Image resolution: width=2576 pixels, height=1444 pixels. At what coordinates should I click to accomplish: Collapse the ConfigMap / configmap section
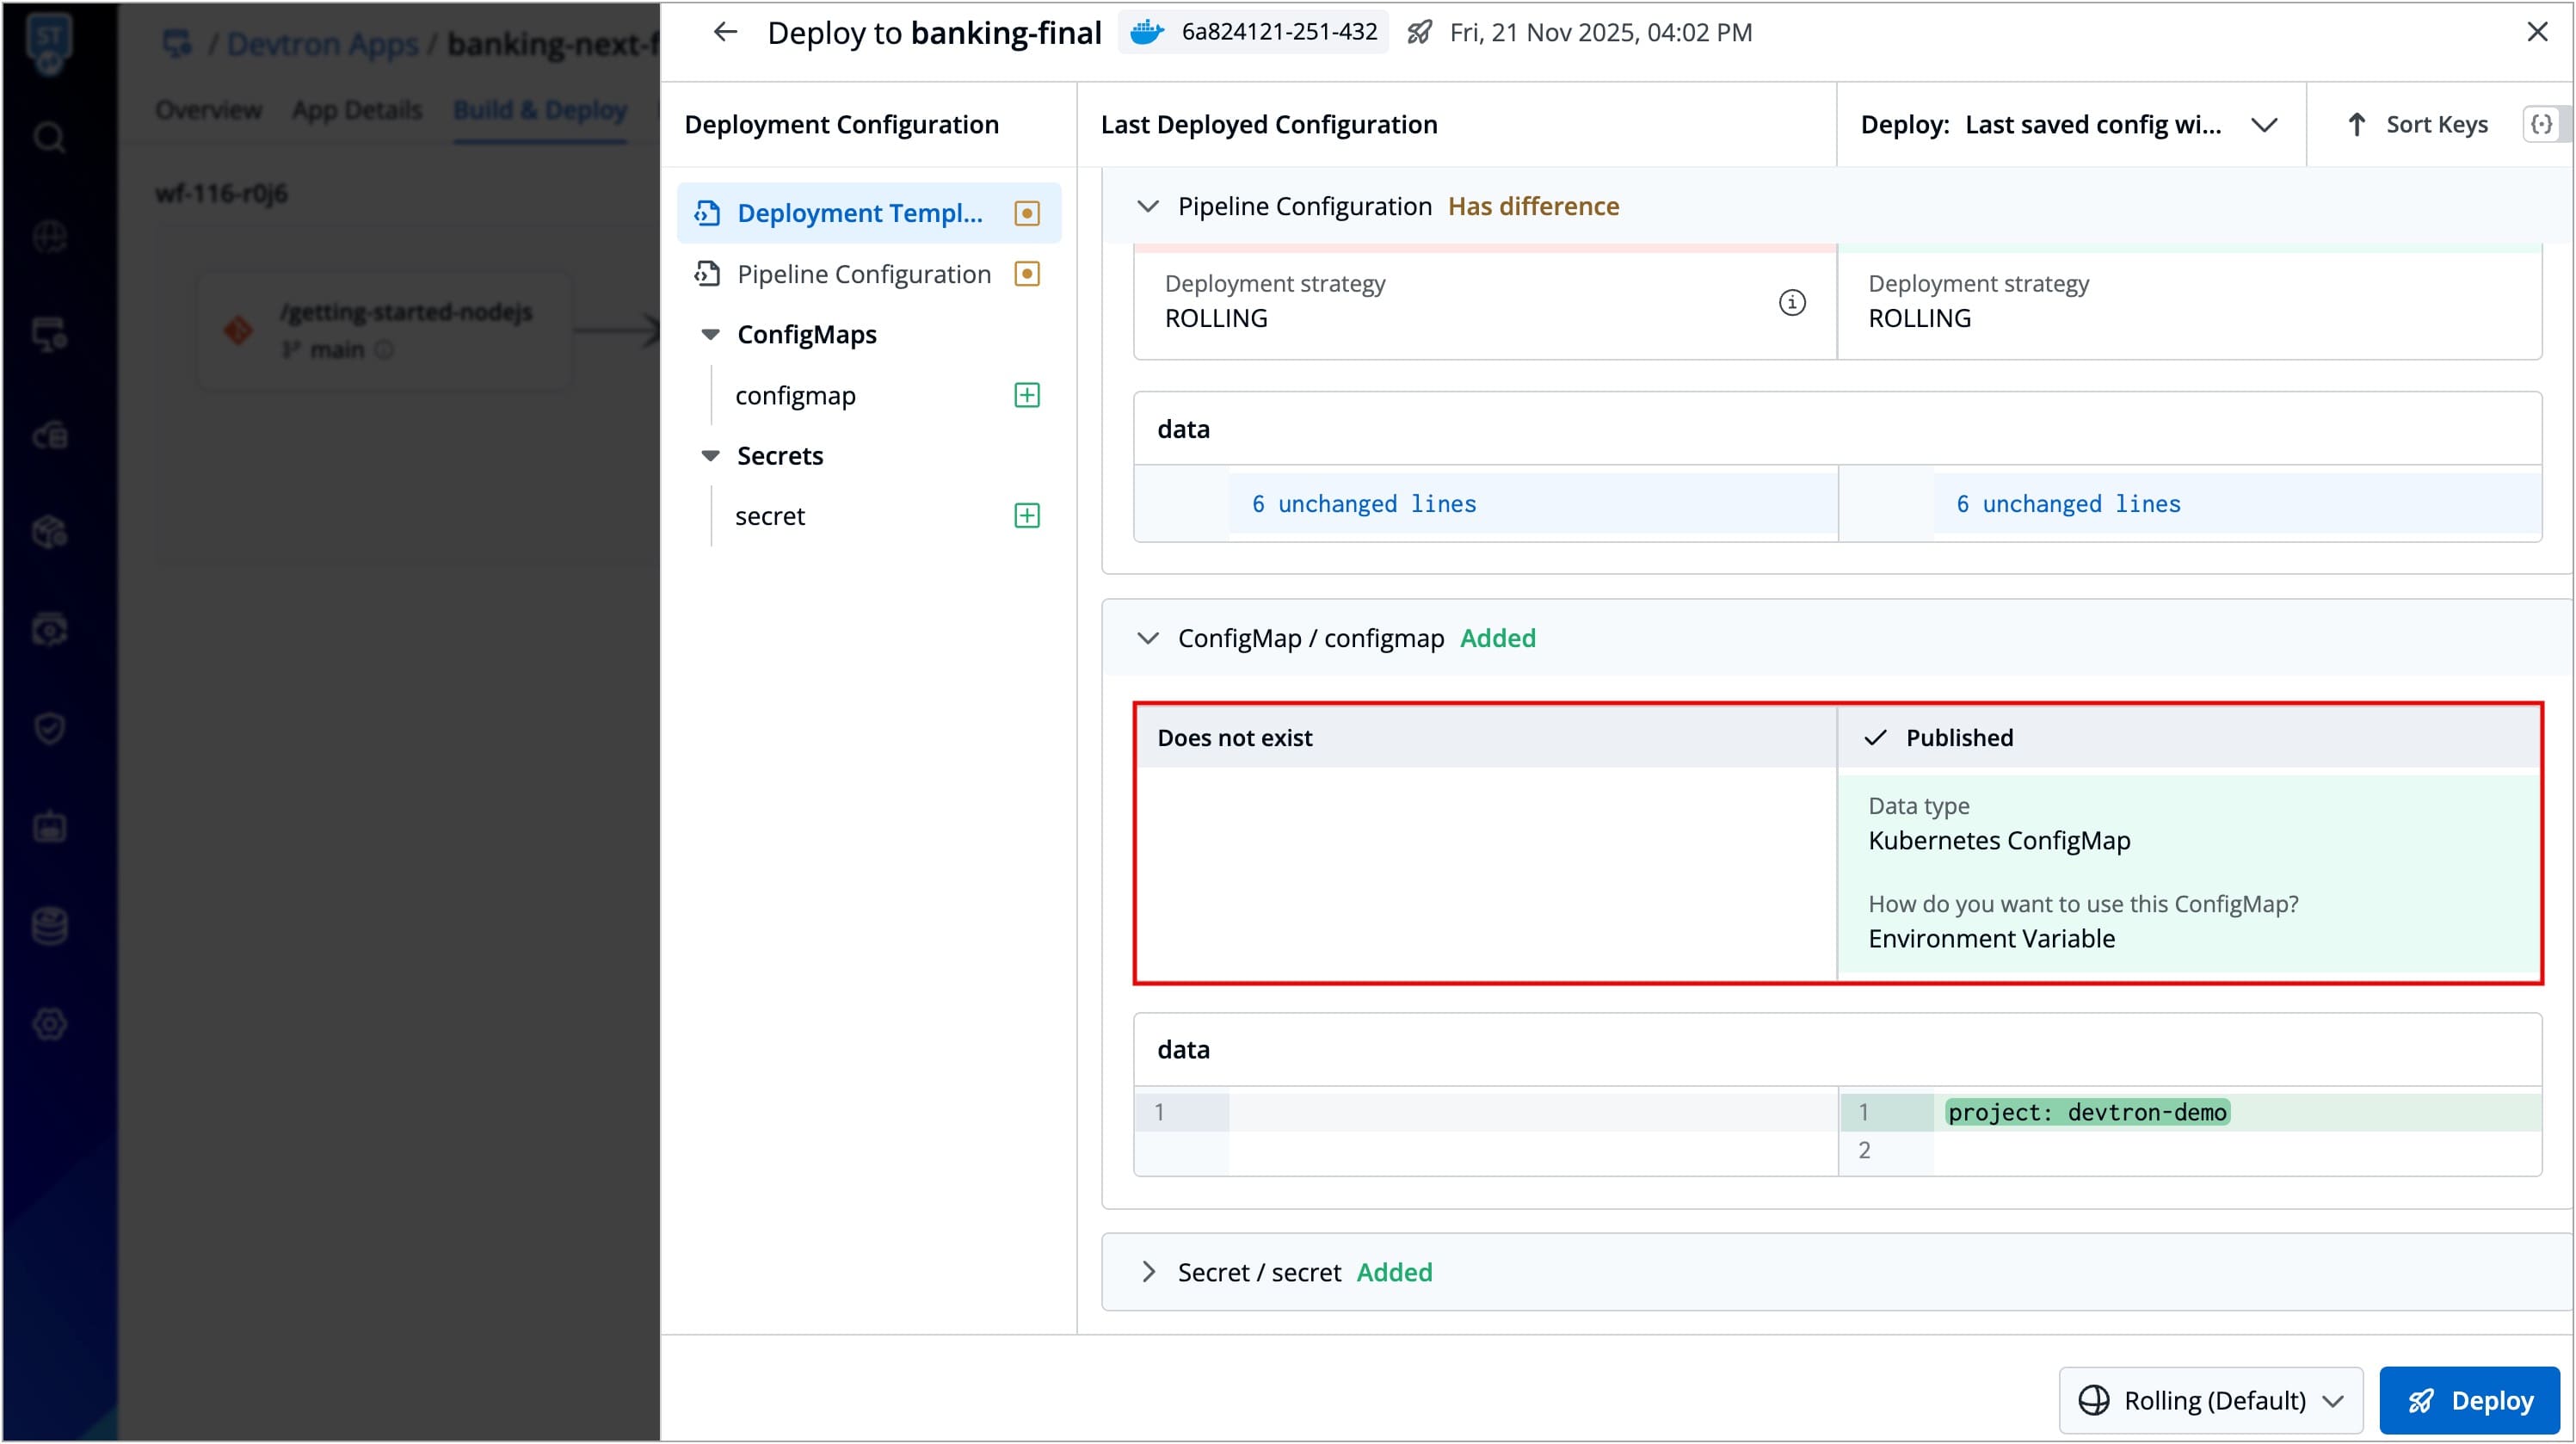(x=1148, y=638)
